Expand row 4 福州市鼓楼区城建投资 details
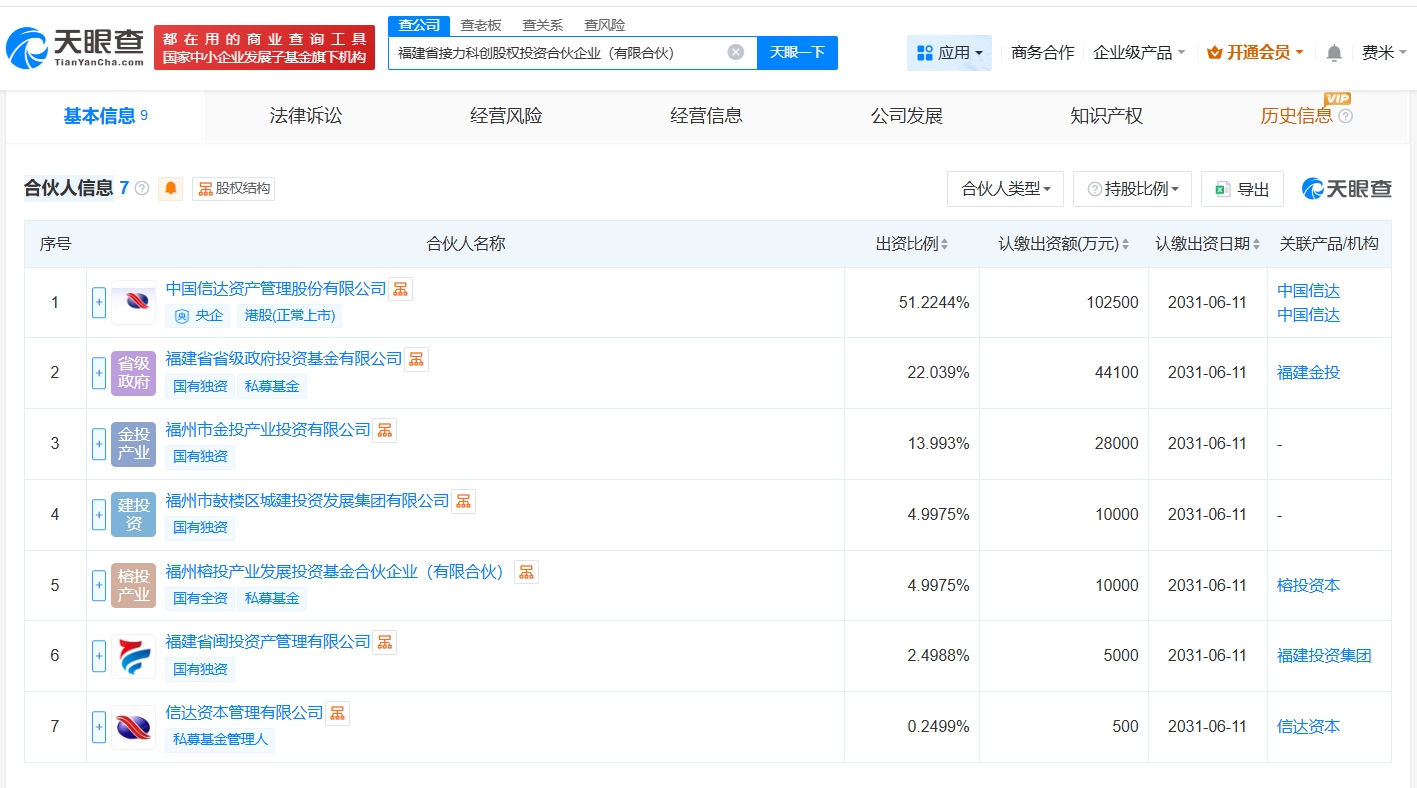Screen dimensions: 1417x788 pos(99,515)
